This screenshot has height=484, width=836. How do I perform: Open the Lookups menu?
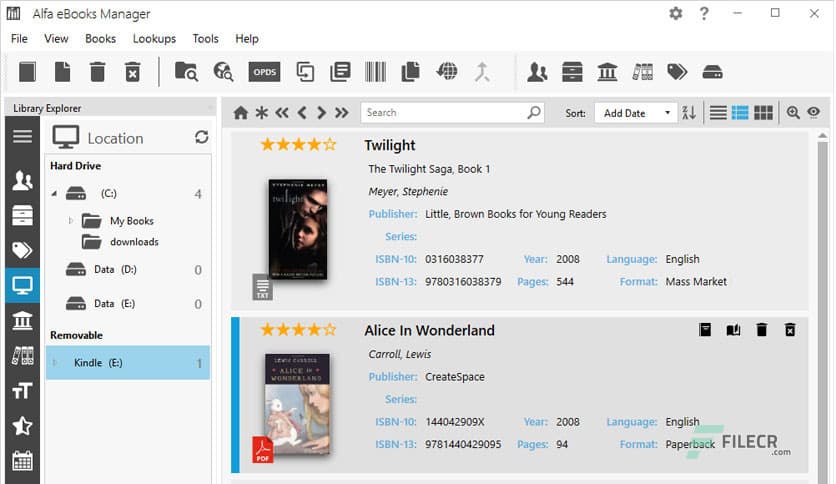click(154, 39)
